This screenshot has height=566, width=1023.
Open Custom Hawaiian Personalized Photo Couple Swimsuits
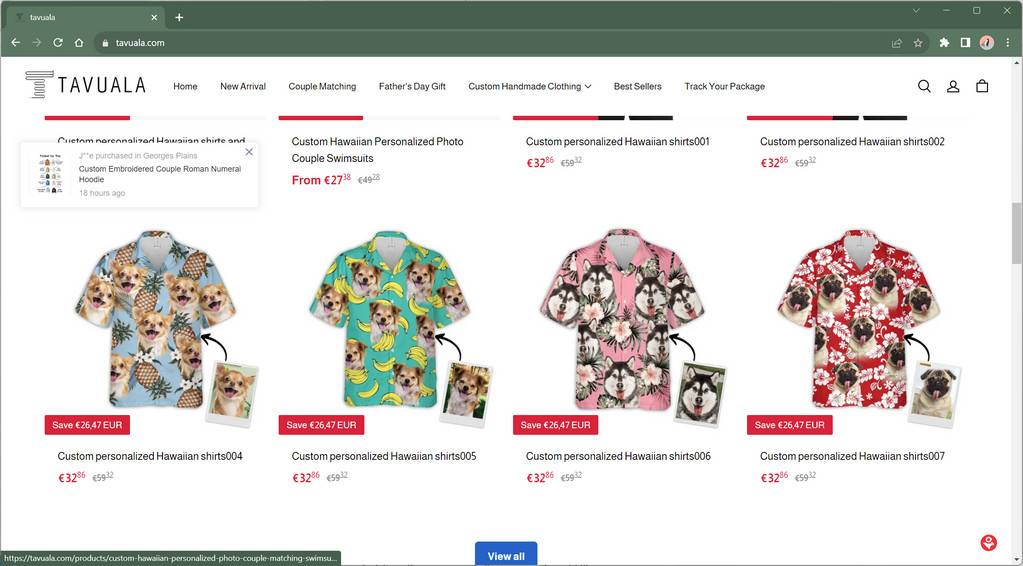[377, 149]
